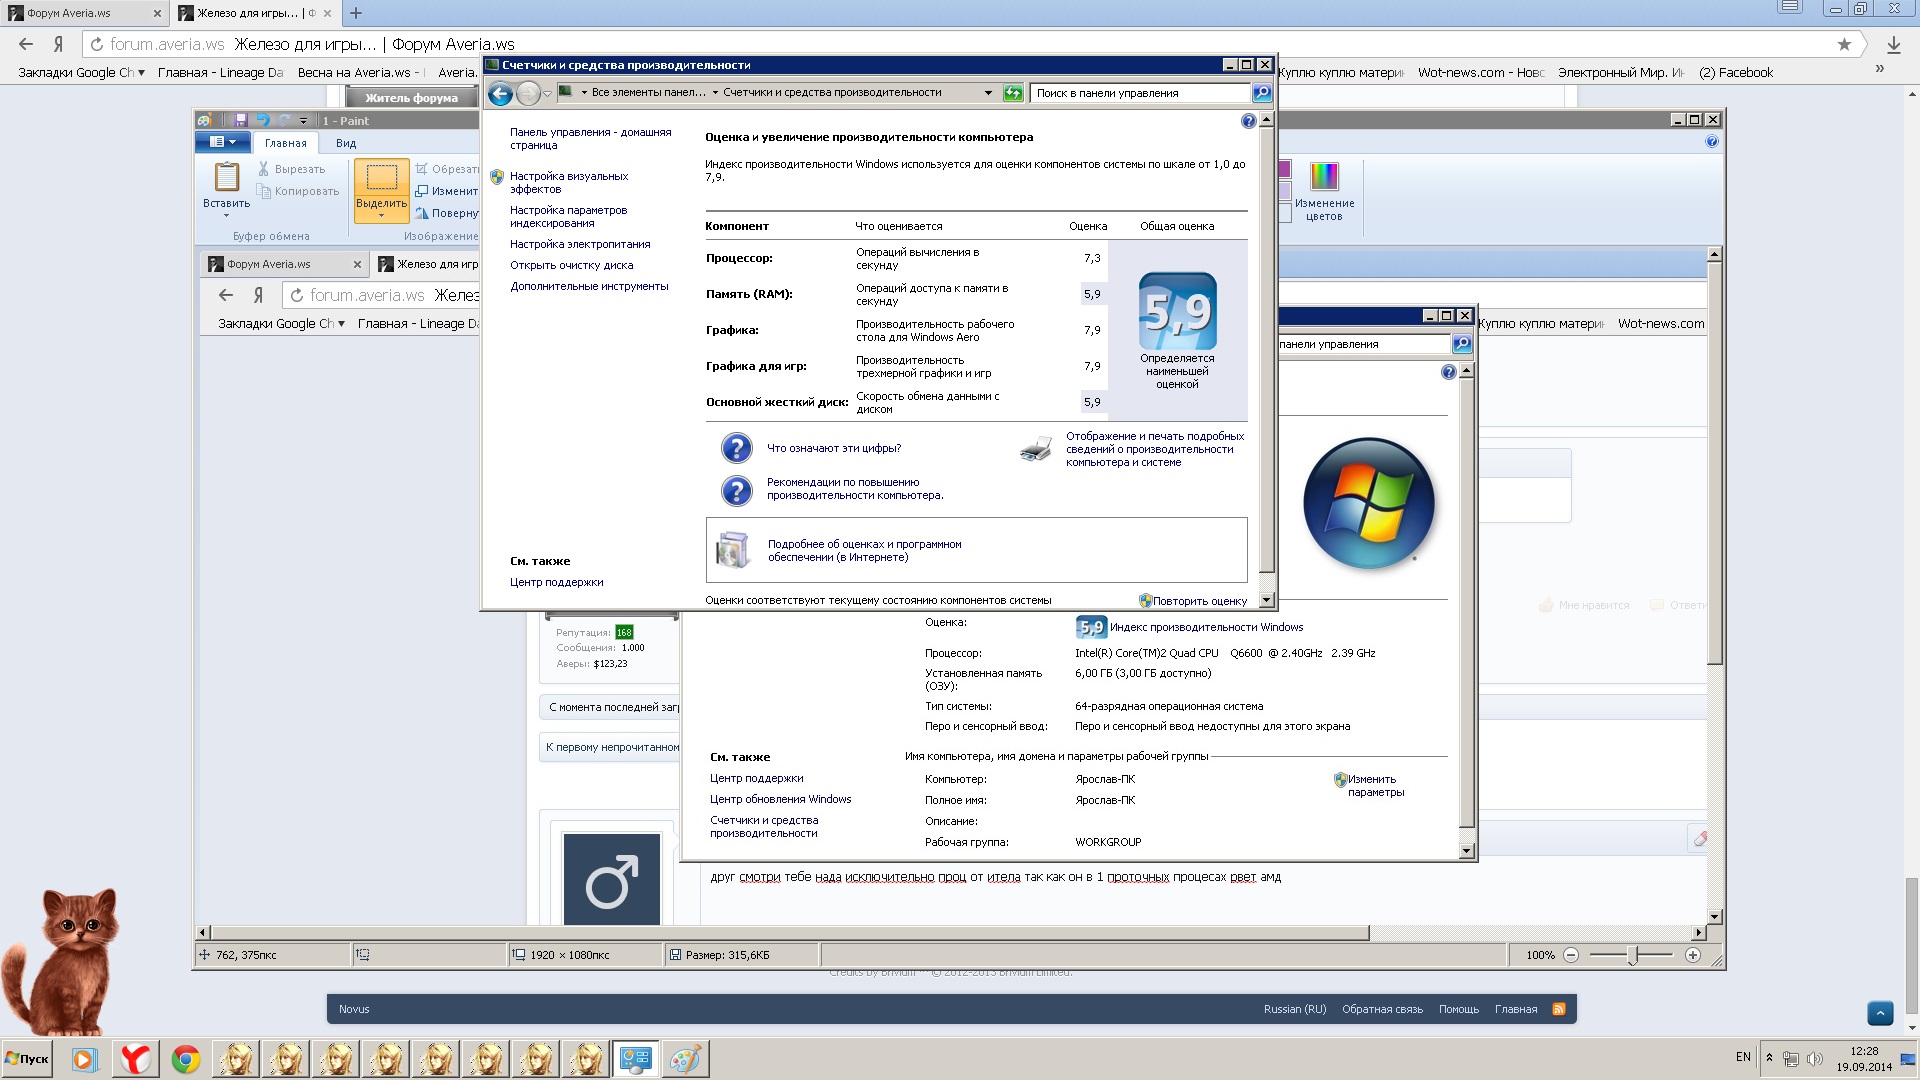Screen dimensions: 1920x1080
Task: Click the Yandex 'Я' button in browser toolbar
Action: pos(59,44)
